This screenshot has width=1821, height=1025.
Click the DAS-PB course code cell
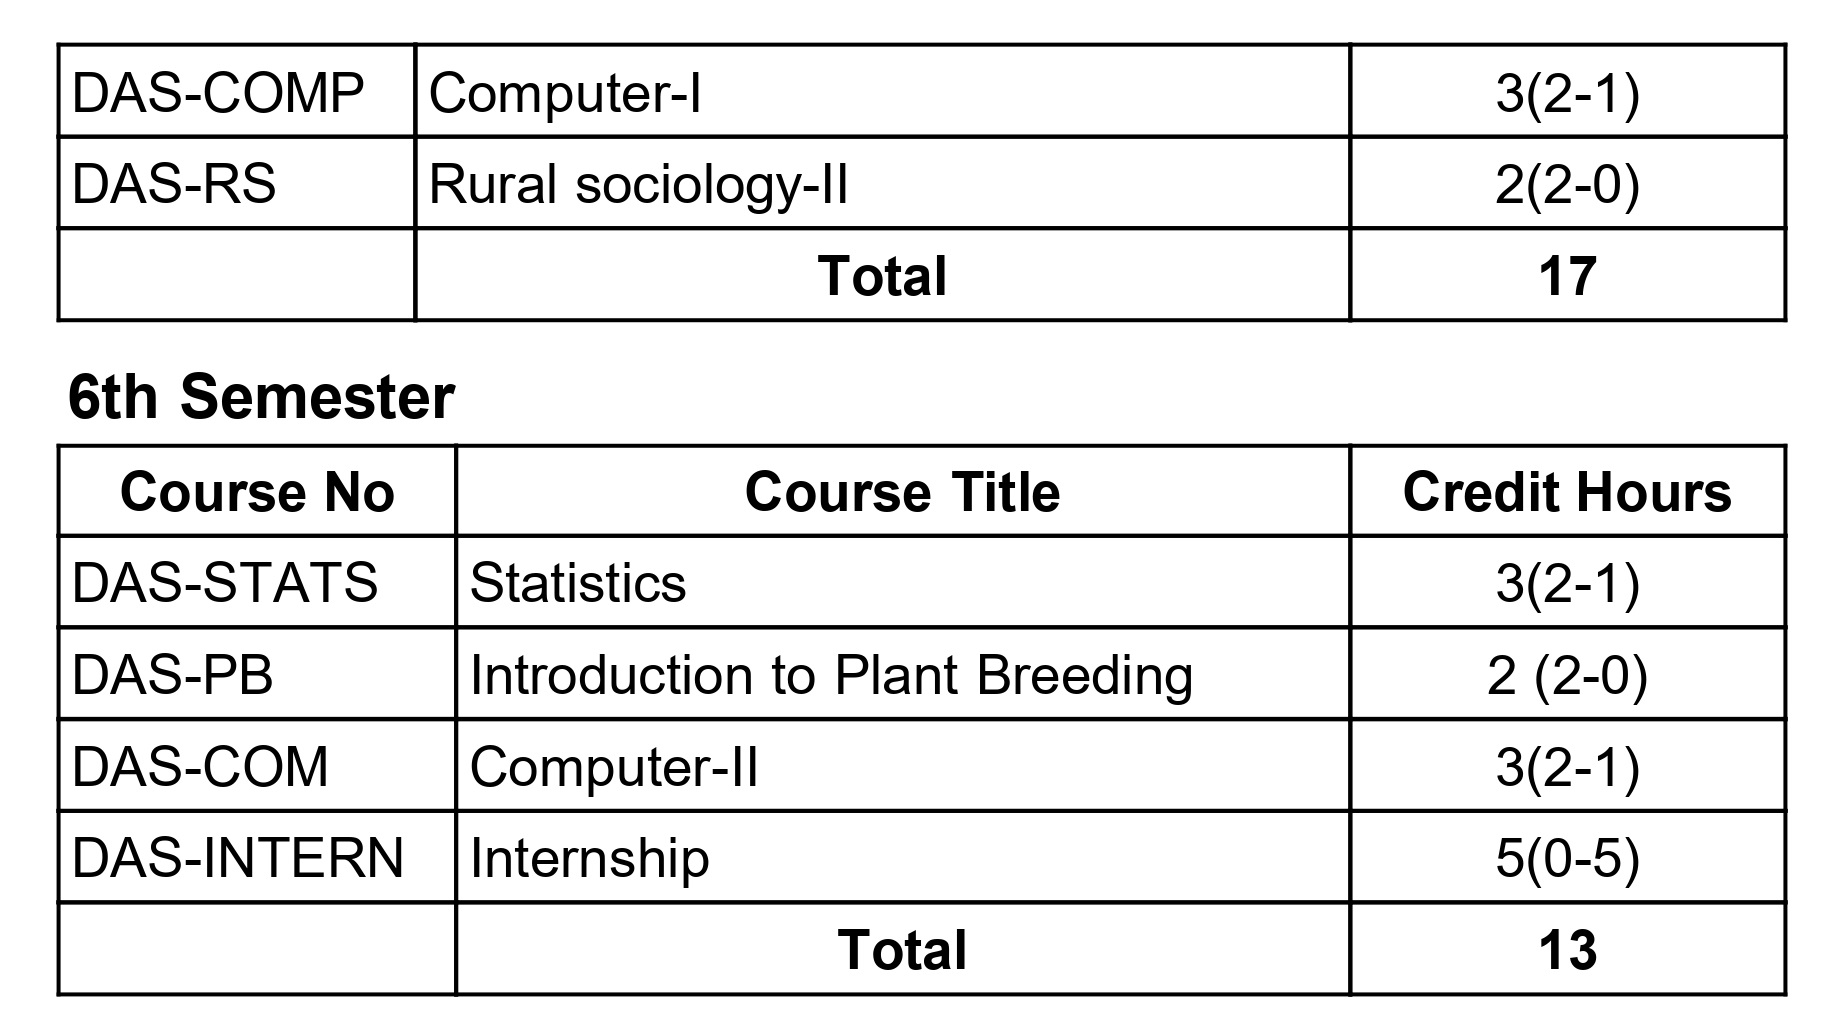click(173, 675)
